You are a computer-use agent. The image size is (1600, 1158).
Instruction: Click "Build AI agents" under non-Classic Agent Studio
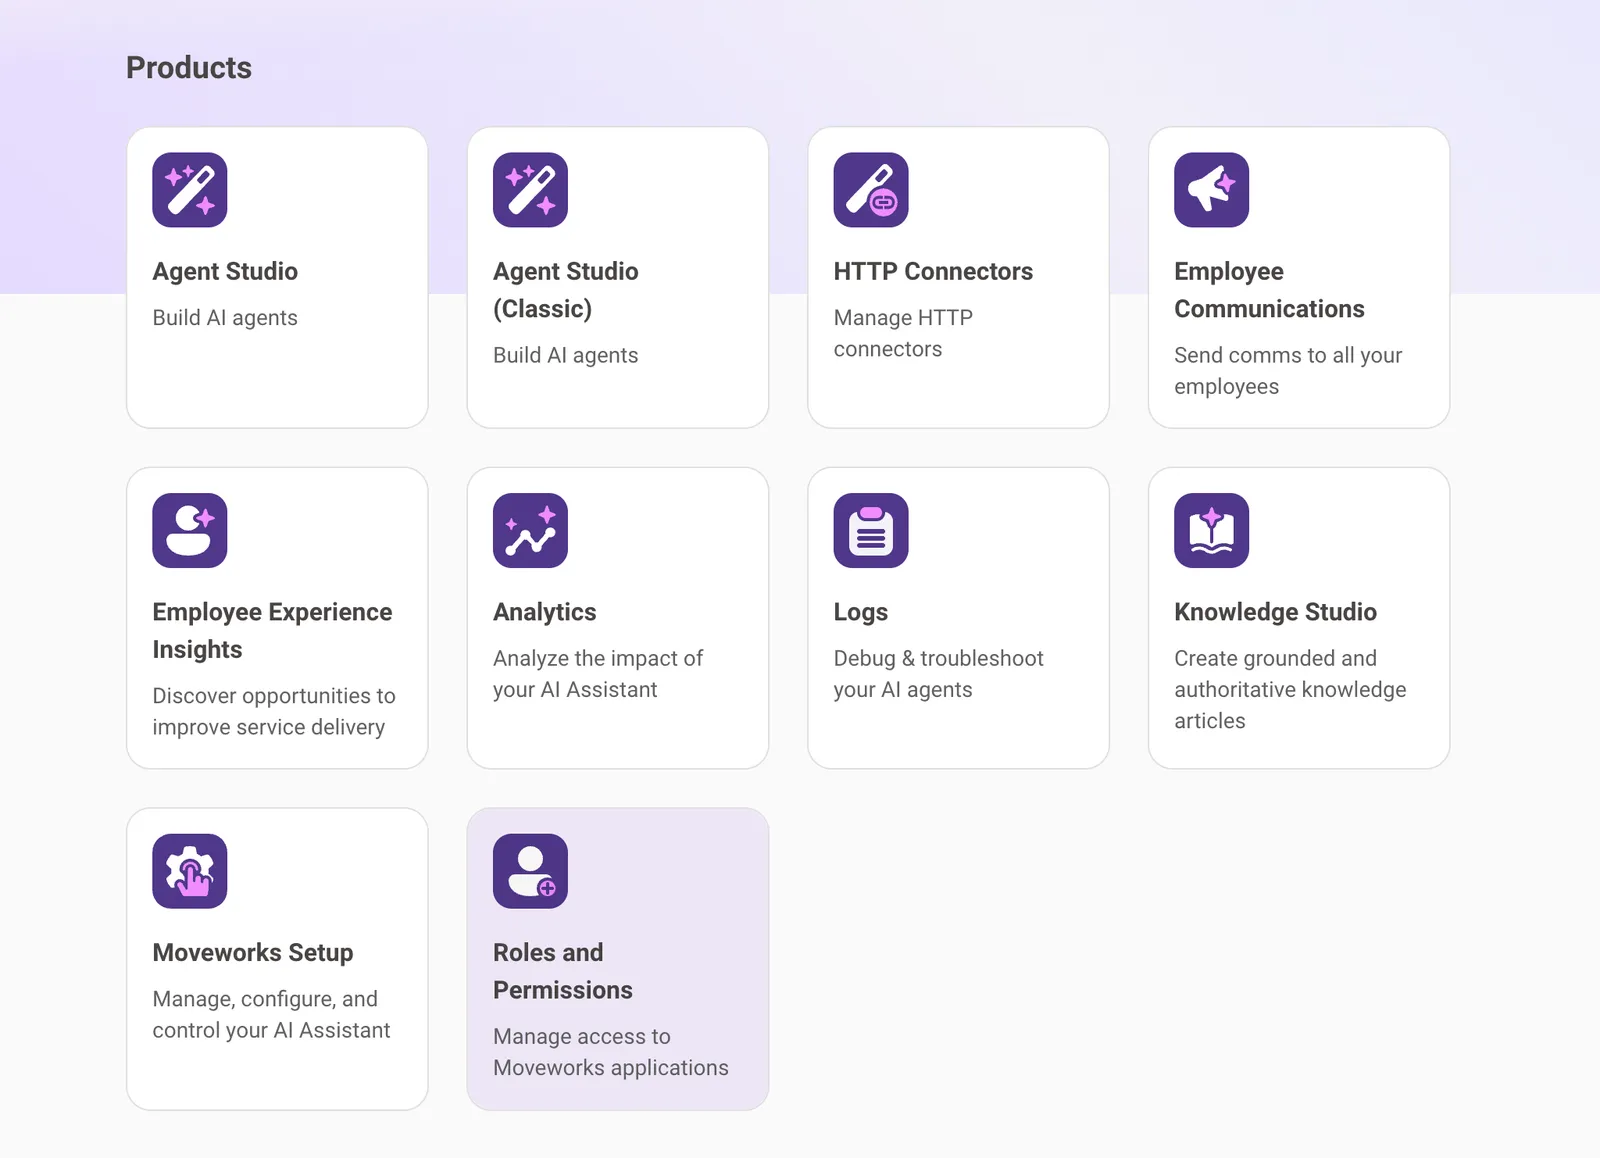click(225, 318)
